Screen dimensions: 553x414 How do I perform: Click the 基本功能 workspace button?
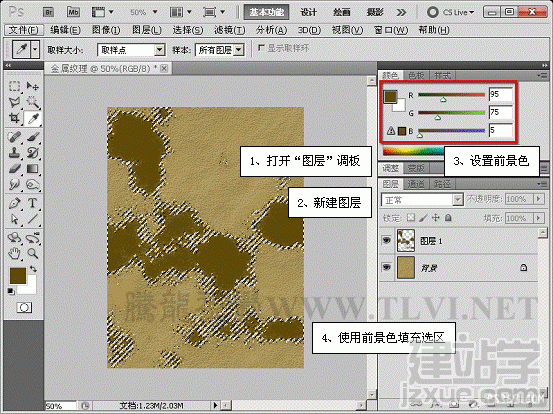pos(266,12)
